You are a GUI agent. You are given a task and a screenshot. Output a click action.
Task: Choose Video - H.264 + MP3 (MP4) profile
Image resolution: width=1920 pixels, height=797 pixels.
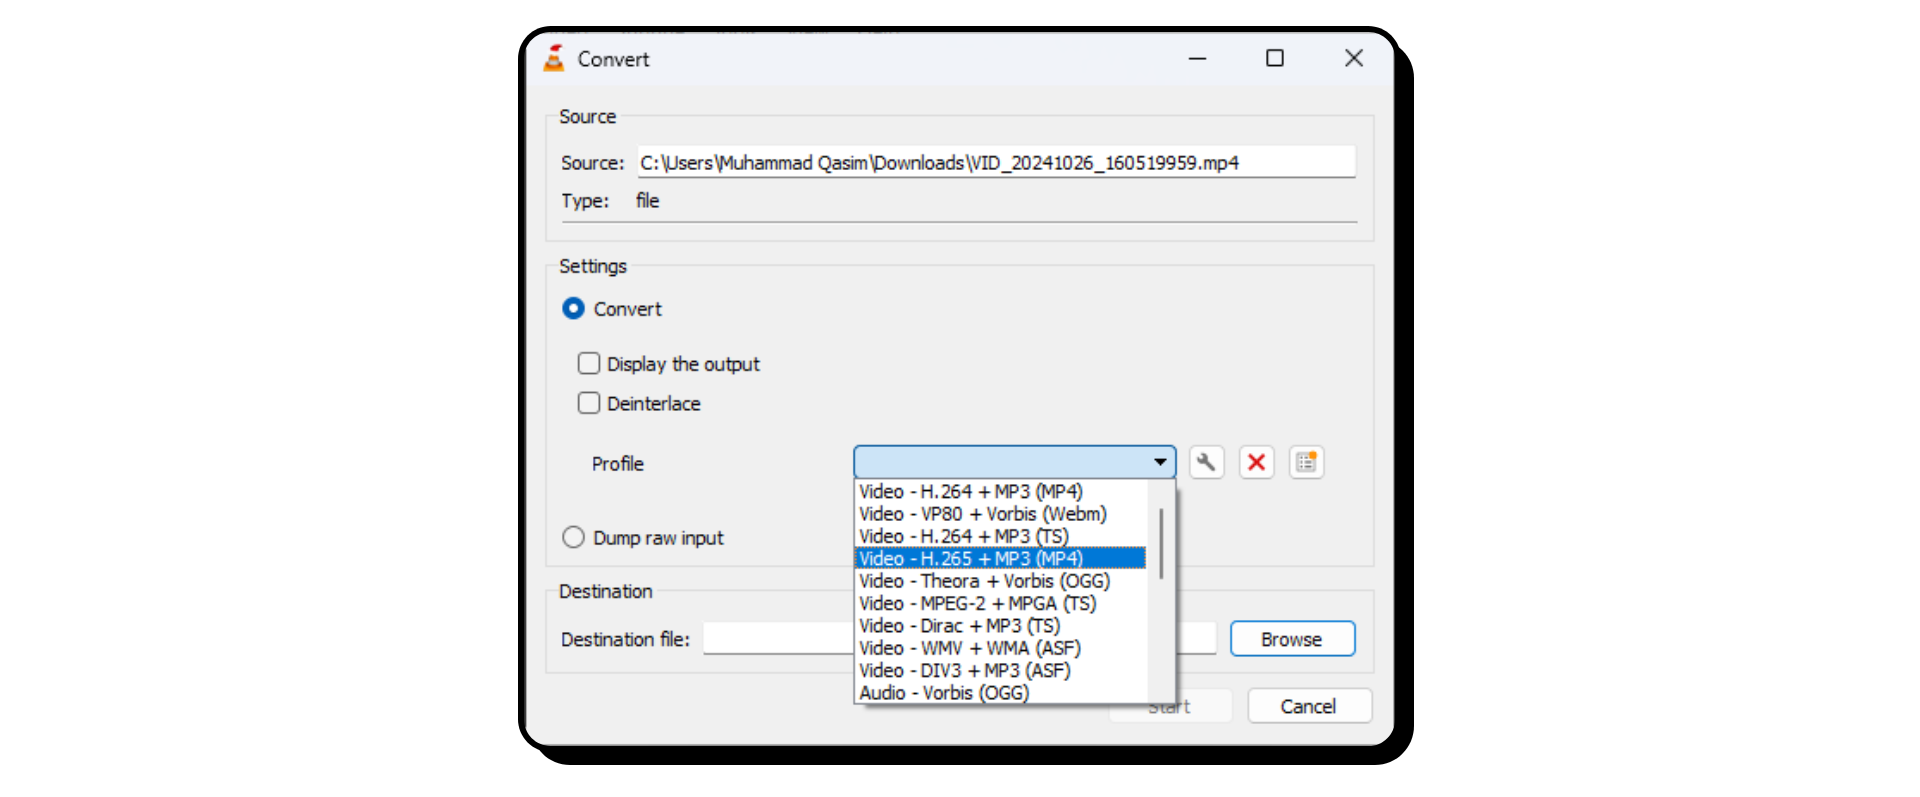(x=1000, y=492)
